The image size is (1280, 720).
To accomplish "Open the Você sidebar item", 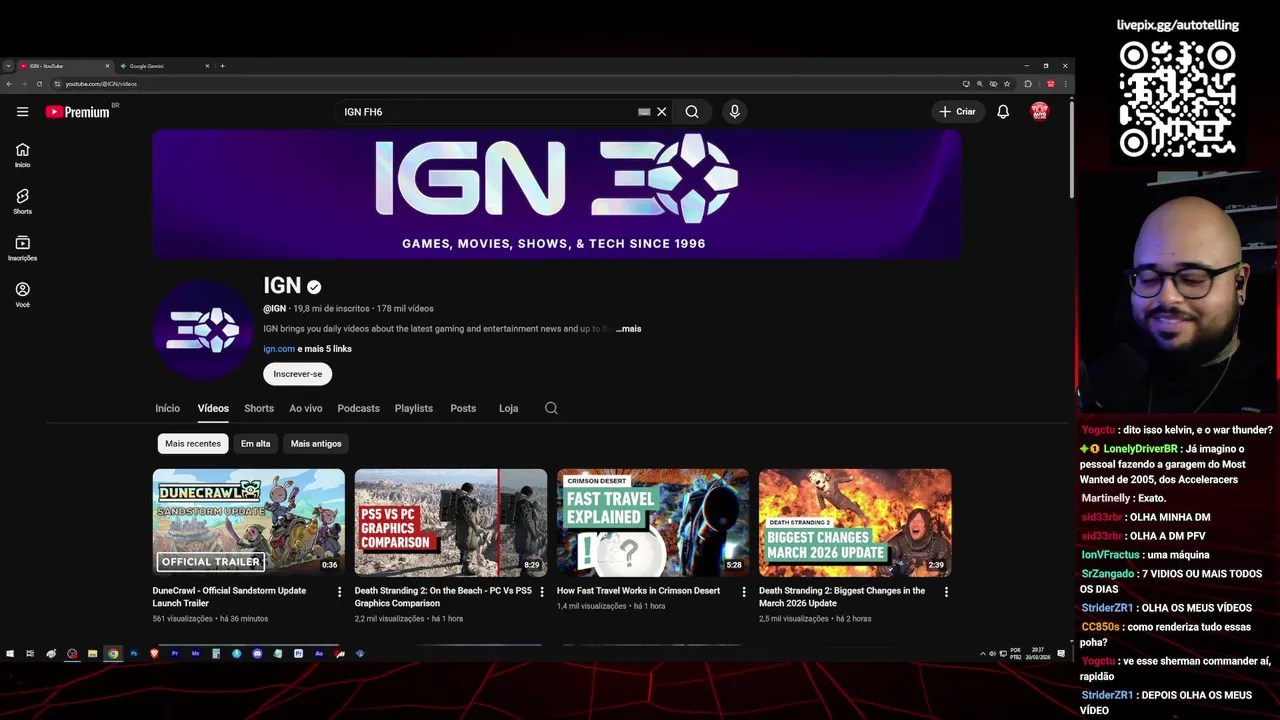I will click(x=22, y=294).
